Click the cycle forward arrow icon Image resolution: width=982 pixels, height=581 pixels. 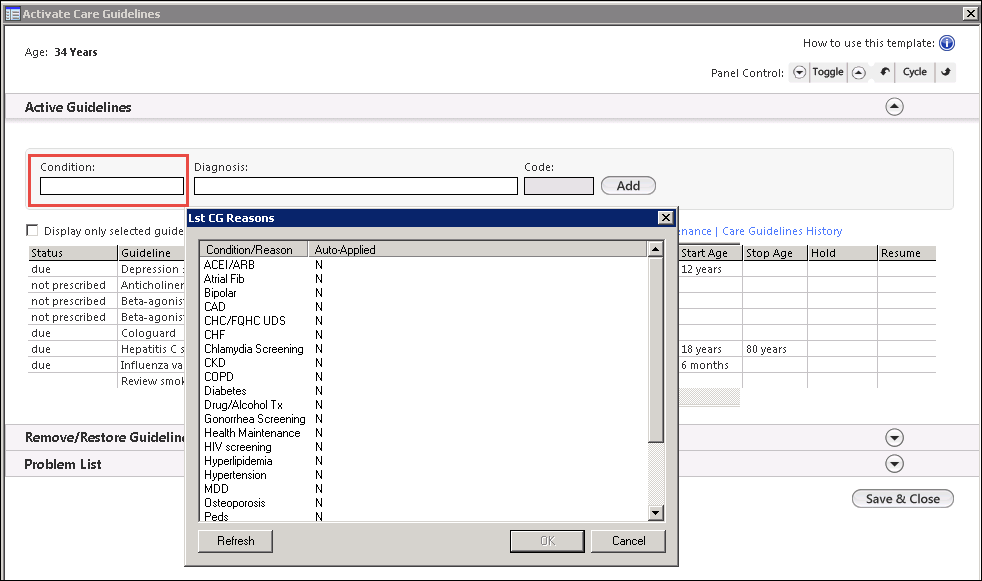tap(945, 73)
